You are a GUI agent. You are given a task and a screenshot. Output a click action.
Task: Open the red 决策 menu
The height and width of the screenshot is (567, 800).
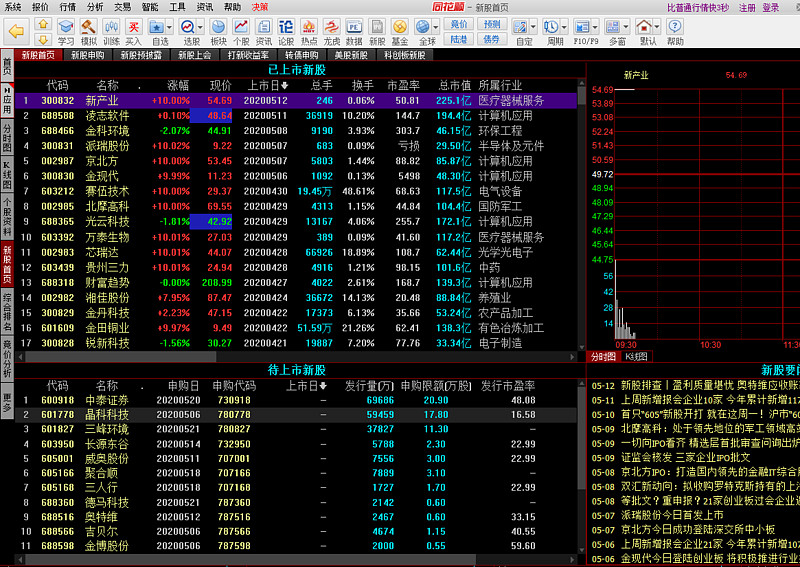260,7
